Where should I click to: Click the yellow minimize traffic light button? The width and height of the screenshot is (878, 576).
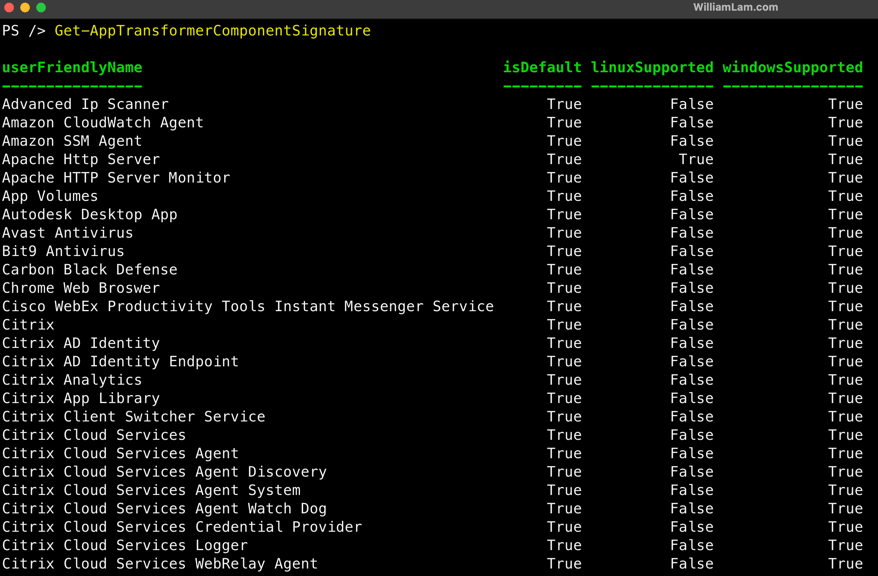coord(25,7)
